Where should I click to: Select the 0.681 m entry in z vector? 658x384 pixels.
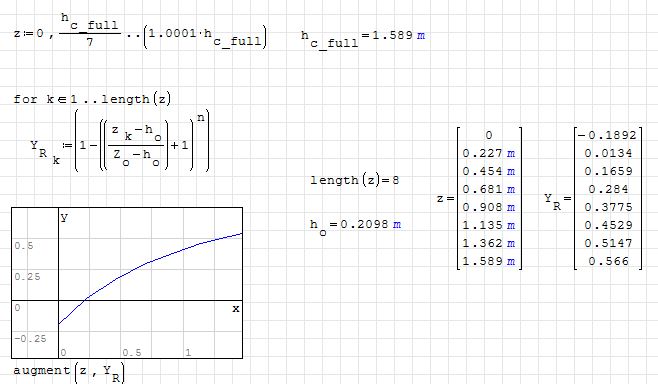488,190
